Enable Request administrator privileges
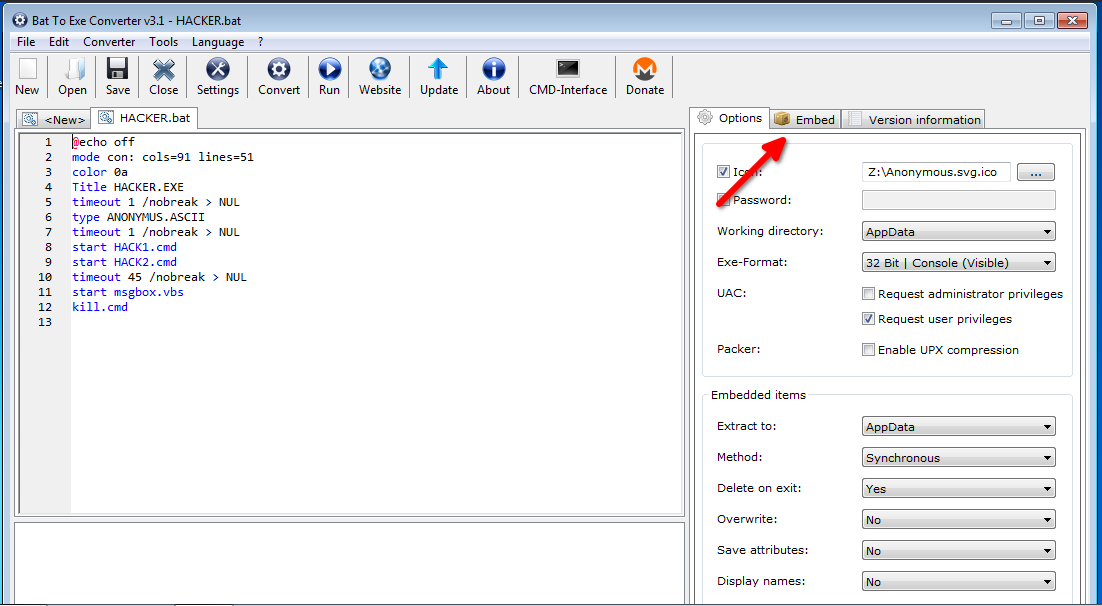This screenshot has height=606, width=1102. tap(869, 294)
